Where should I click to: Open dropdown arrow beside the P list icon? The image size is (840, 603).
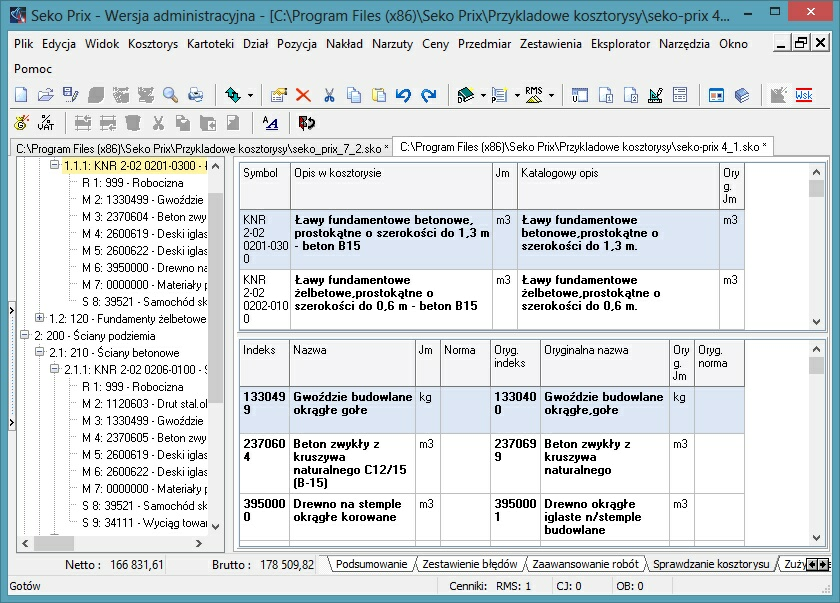(x=517, y=96)
